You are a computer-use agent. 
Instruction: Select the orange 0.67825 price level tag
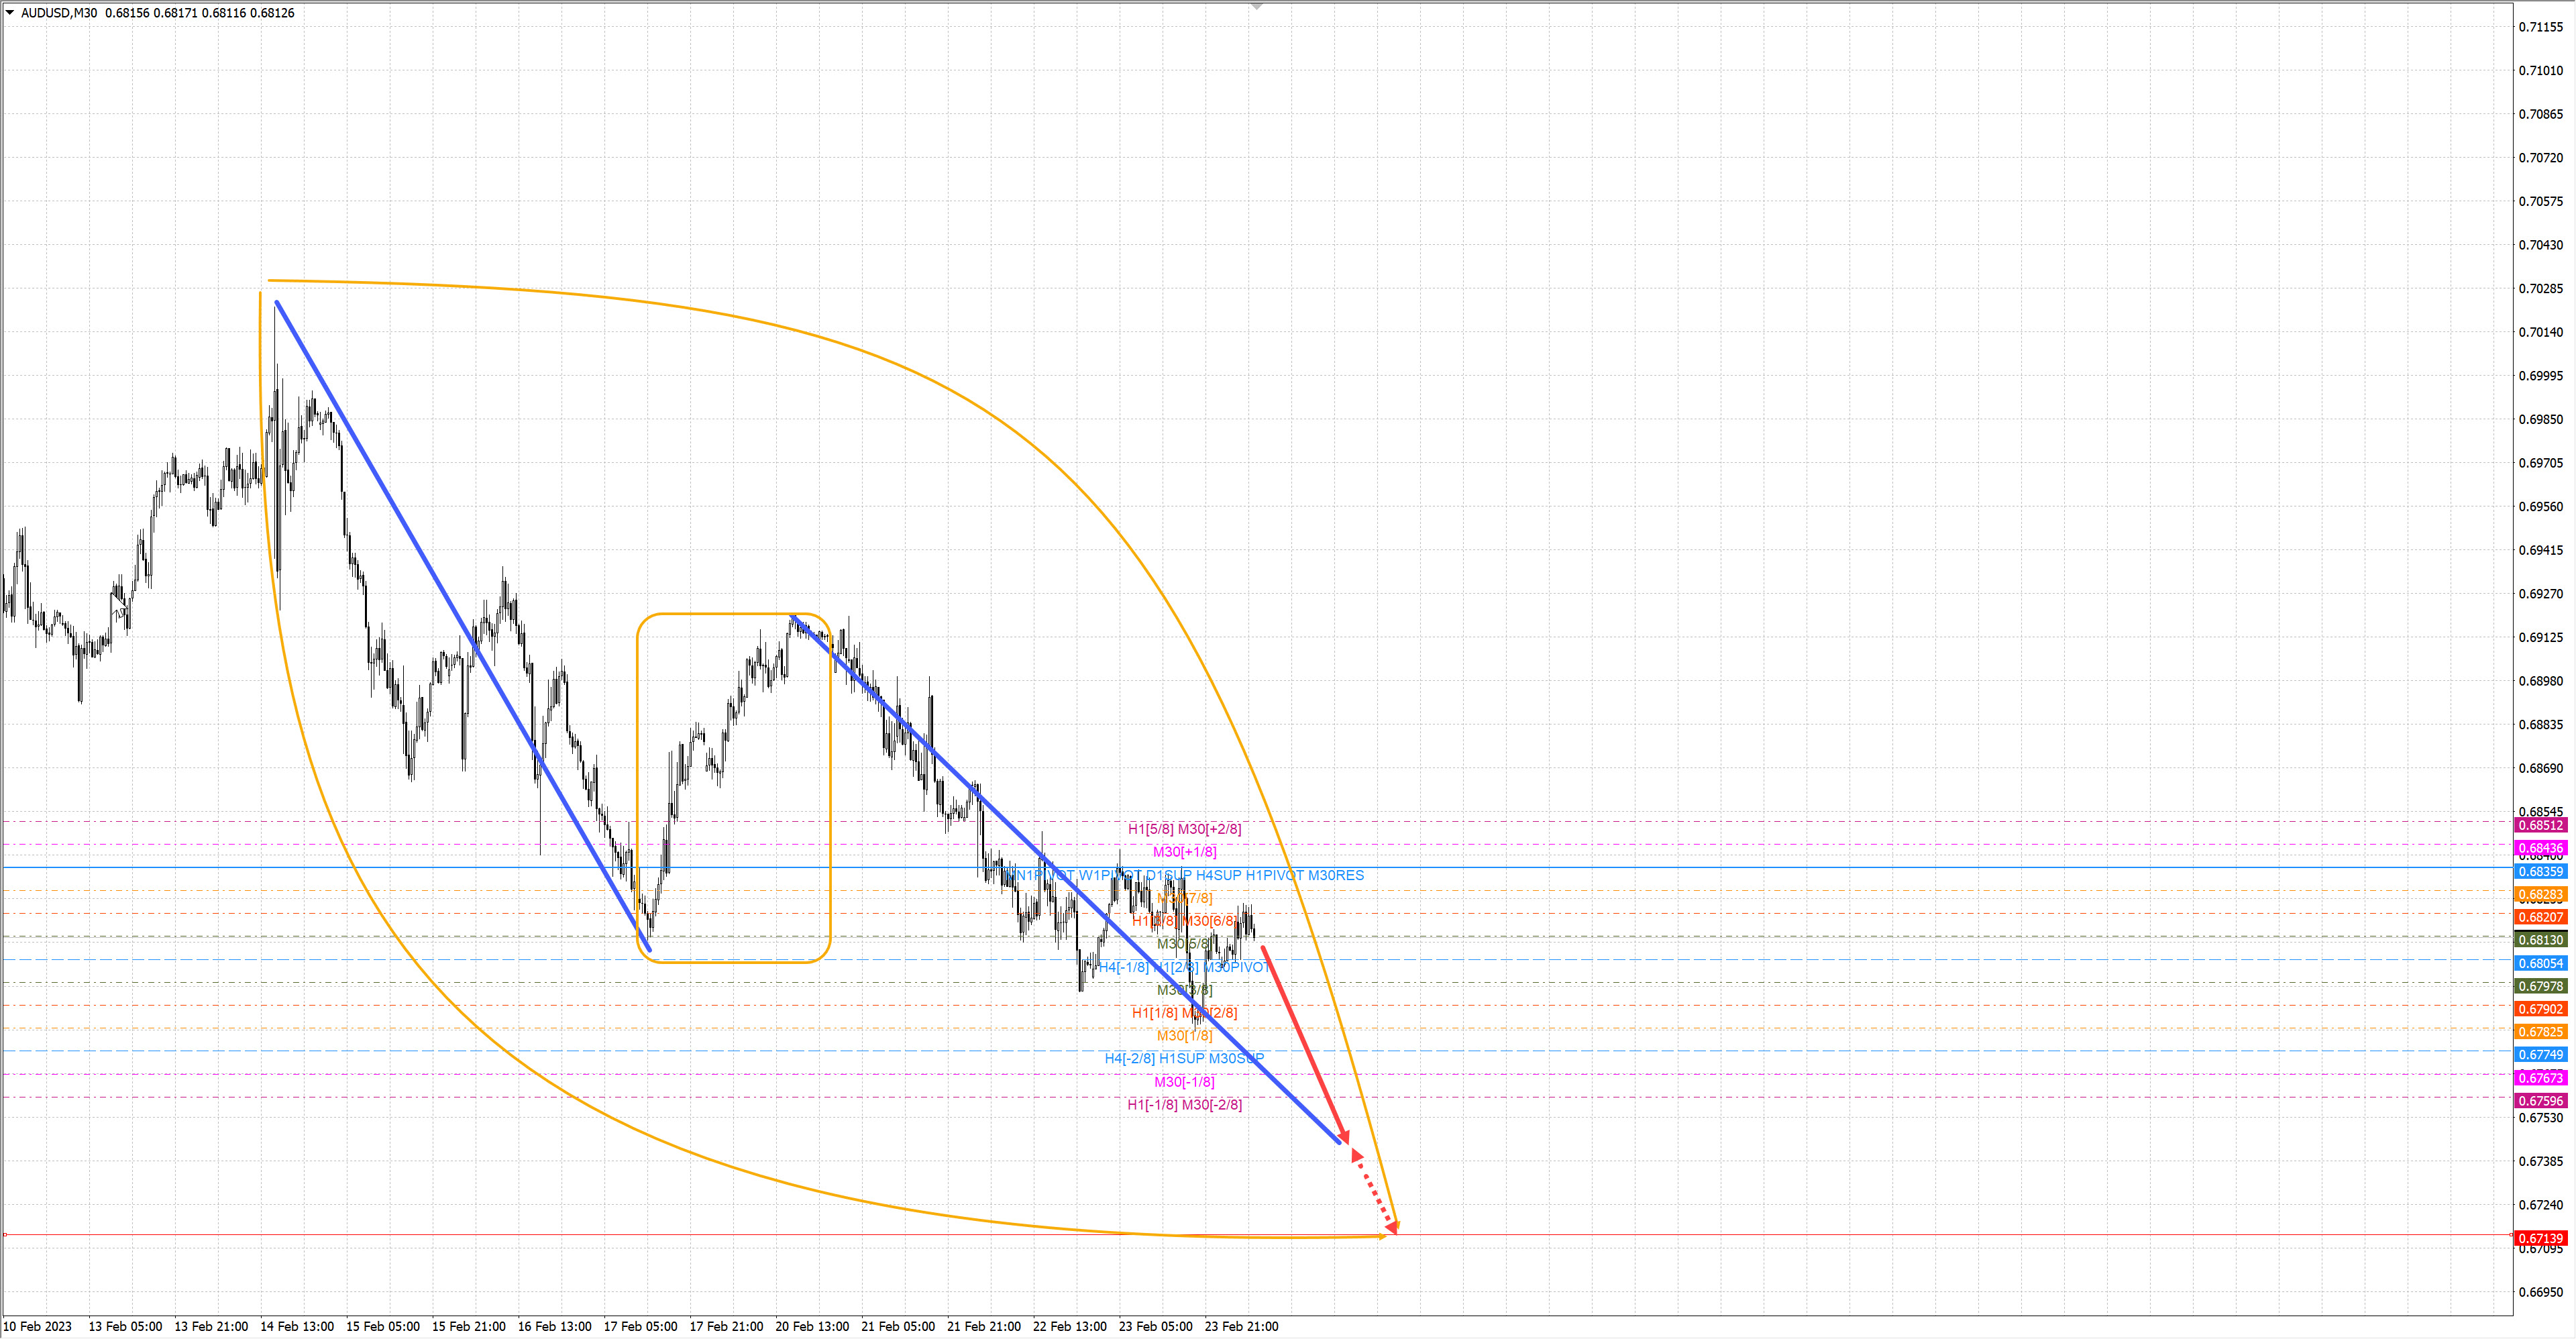(2540, 1032)
